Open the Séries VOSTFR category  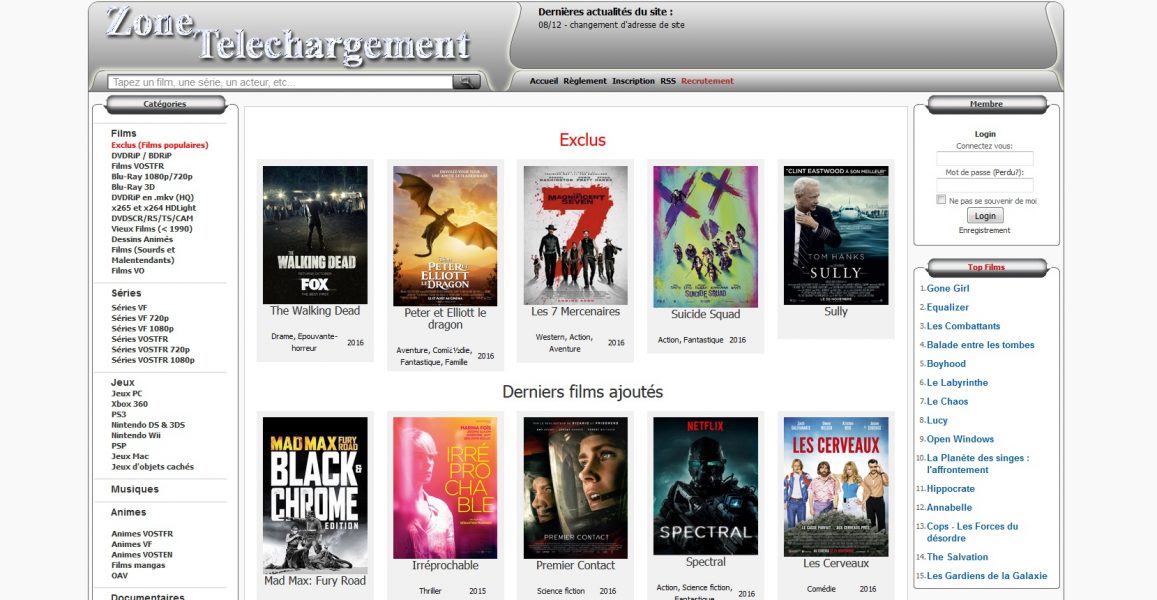pyautogui.click(x=139, y=339)
